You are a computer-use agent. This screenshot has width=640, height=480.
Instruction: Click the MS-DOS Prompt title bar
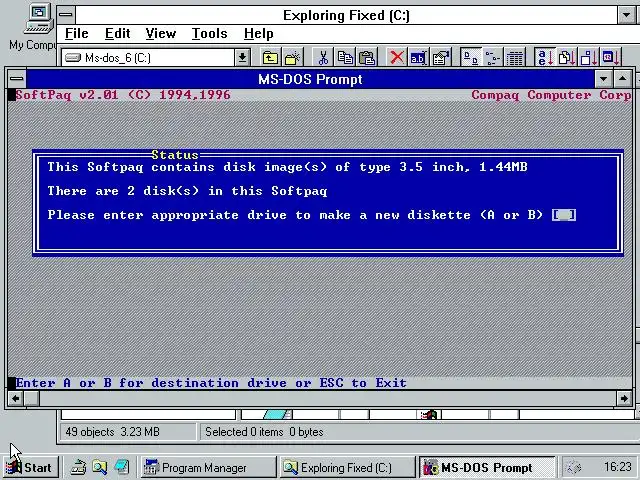coord(310,79)
